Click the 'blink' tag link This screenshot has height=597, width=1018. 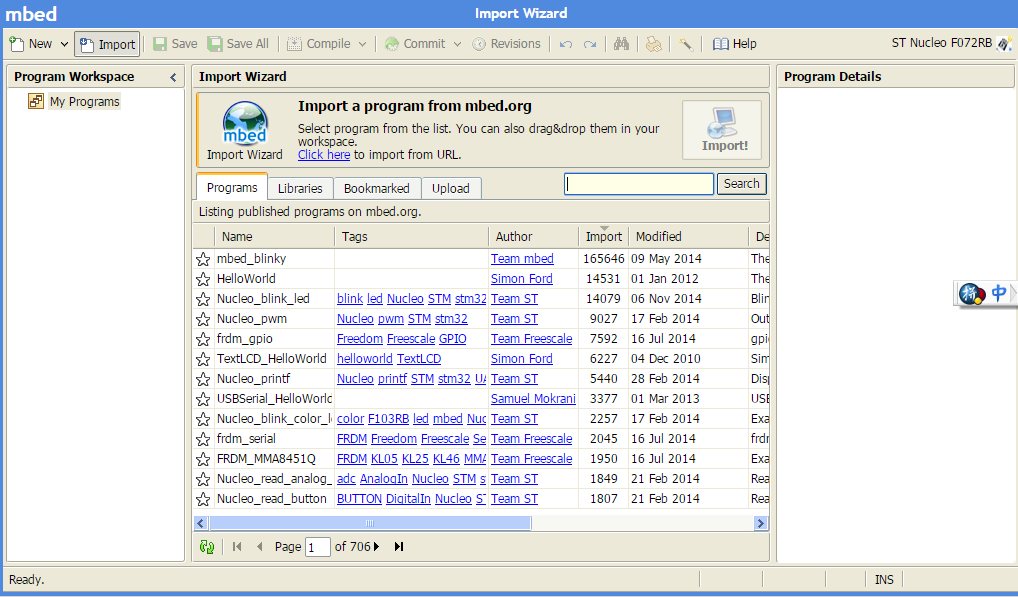[x=350, y=299]
